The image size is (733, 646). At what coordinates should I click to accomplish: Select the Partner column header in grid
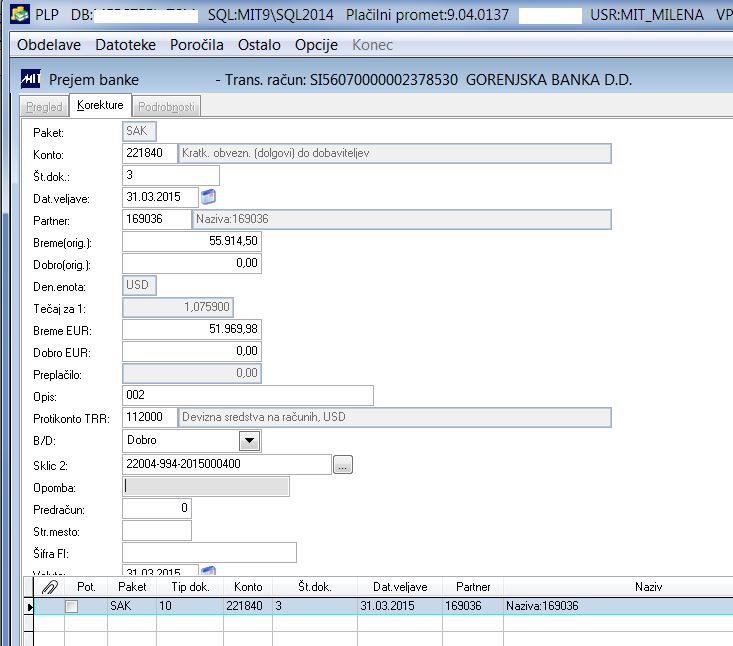473,587
